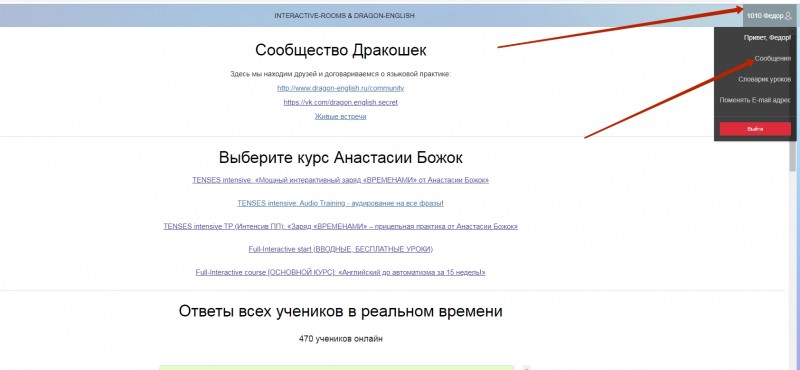Click the red Выйти button

click(755, 129)
